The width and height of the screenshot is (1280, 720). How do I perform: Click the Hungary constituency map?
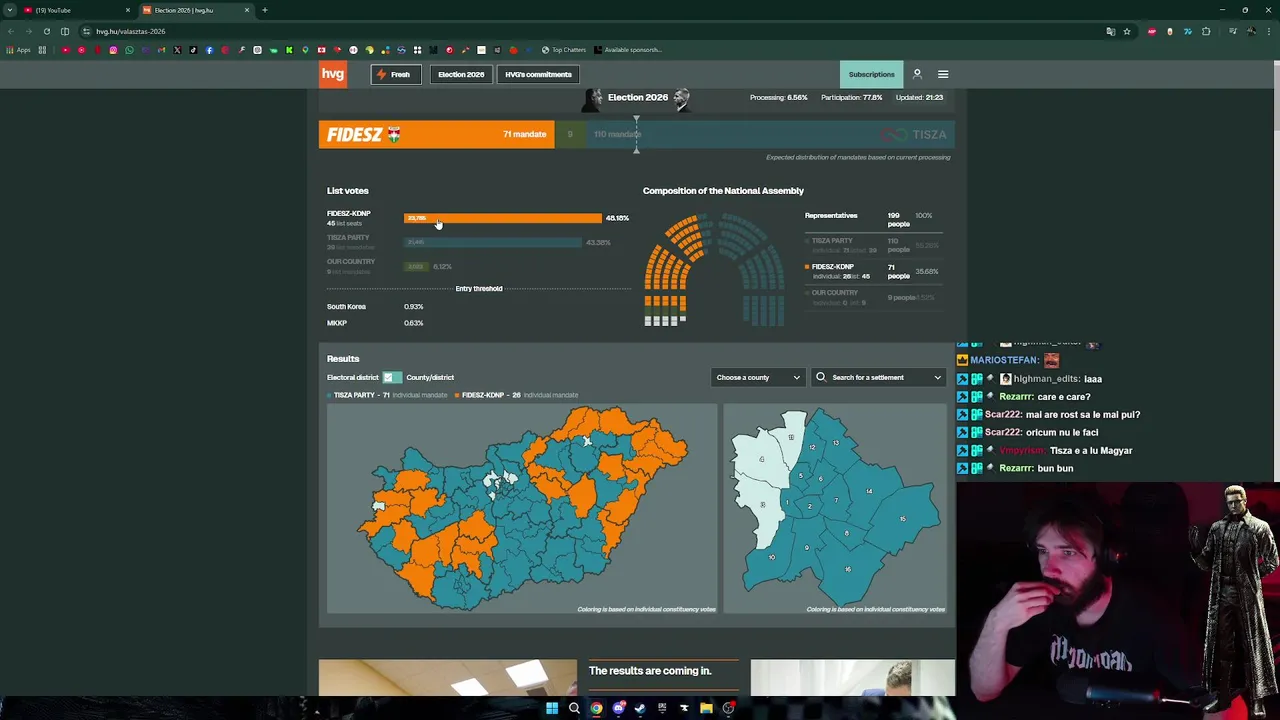click(x=521, y=507)
